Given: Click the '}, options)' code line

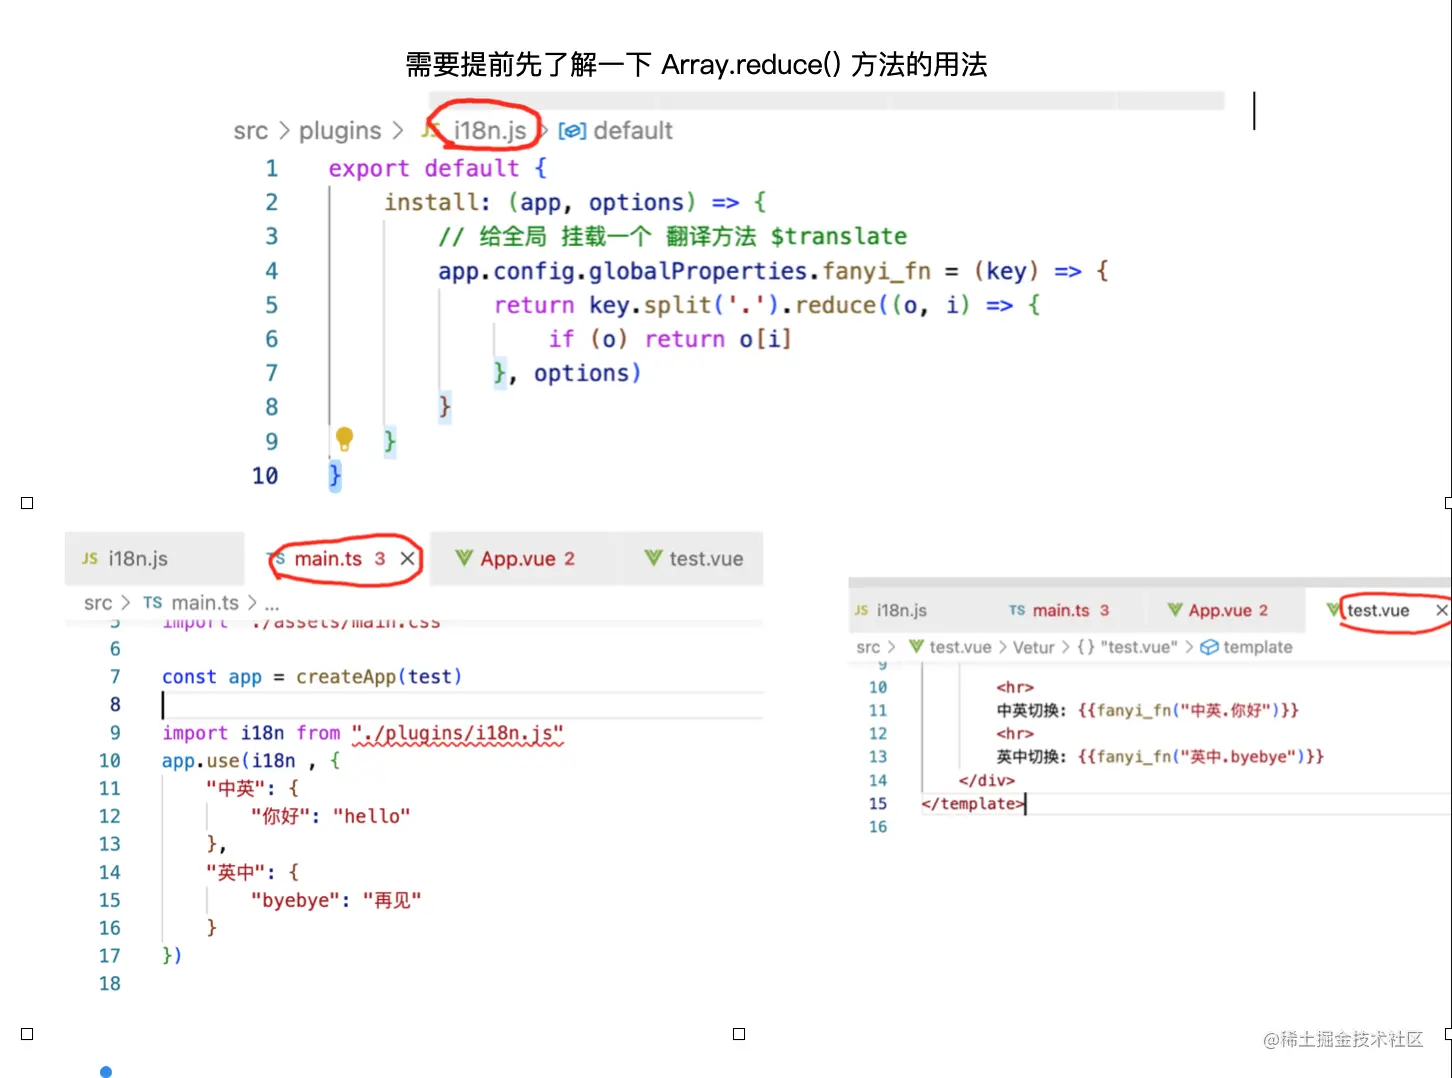Looking at the screenshot, I should click(x=567, y=373).
